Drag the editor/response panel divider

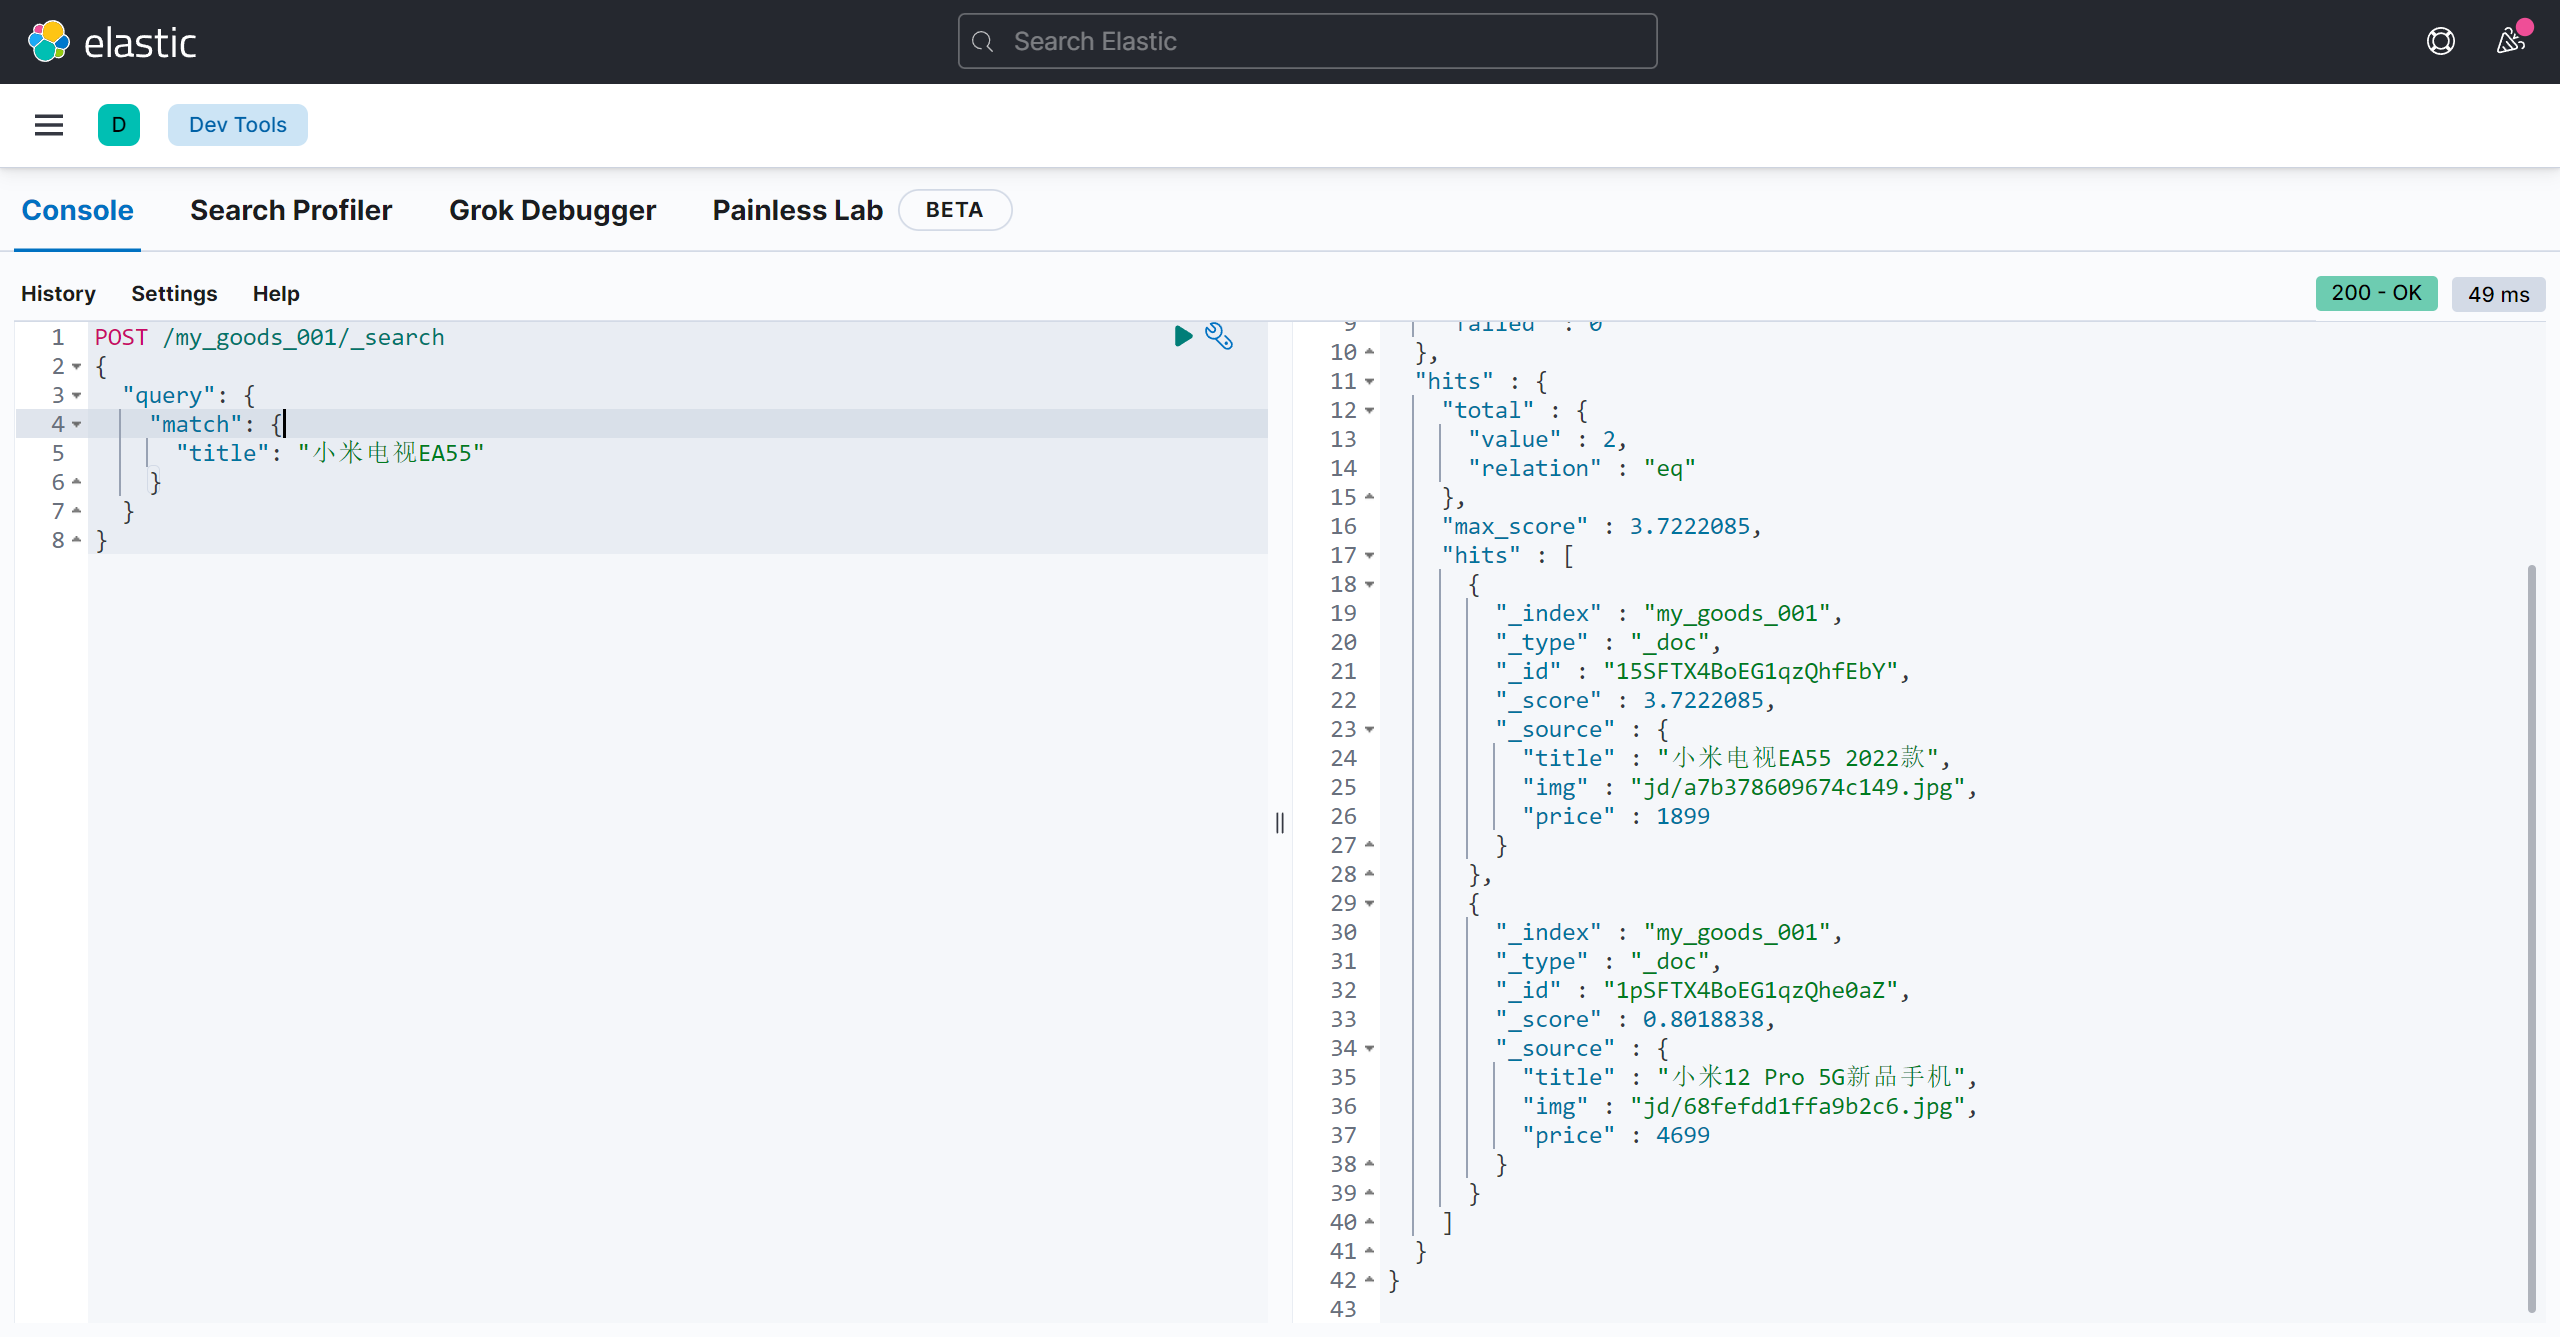[x=1280, y=823]
